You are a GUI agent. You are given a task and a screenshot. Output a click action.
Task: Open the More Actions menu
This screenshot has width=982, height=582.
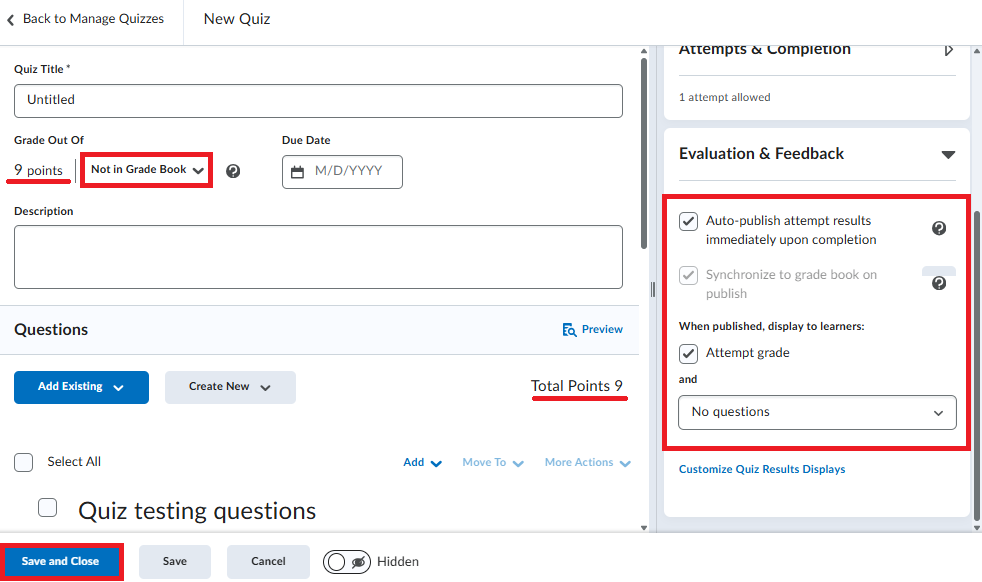587,462
